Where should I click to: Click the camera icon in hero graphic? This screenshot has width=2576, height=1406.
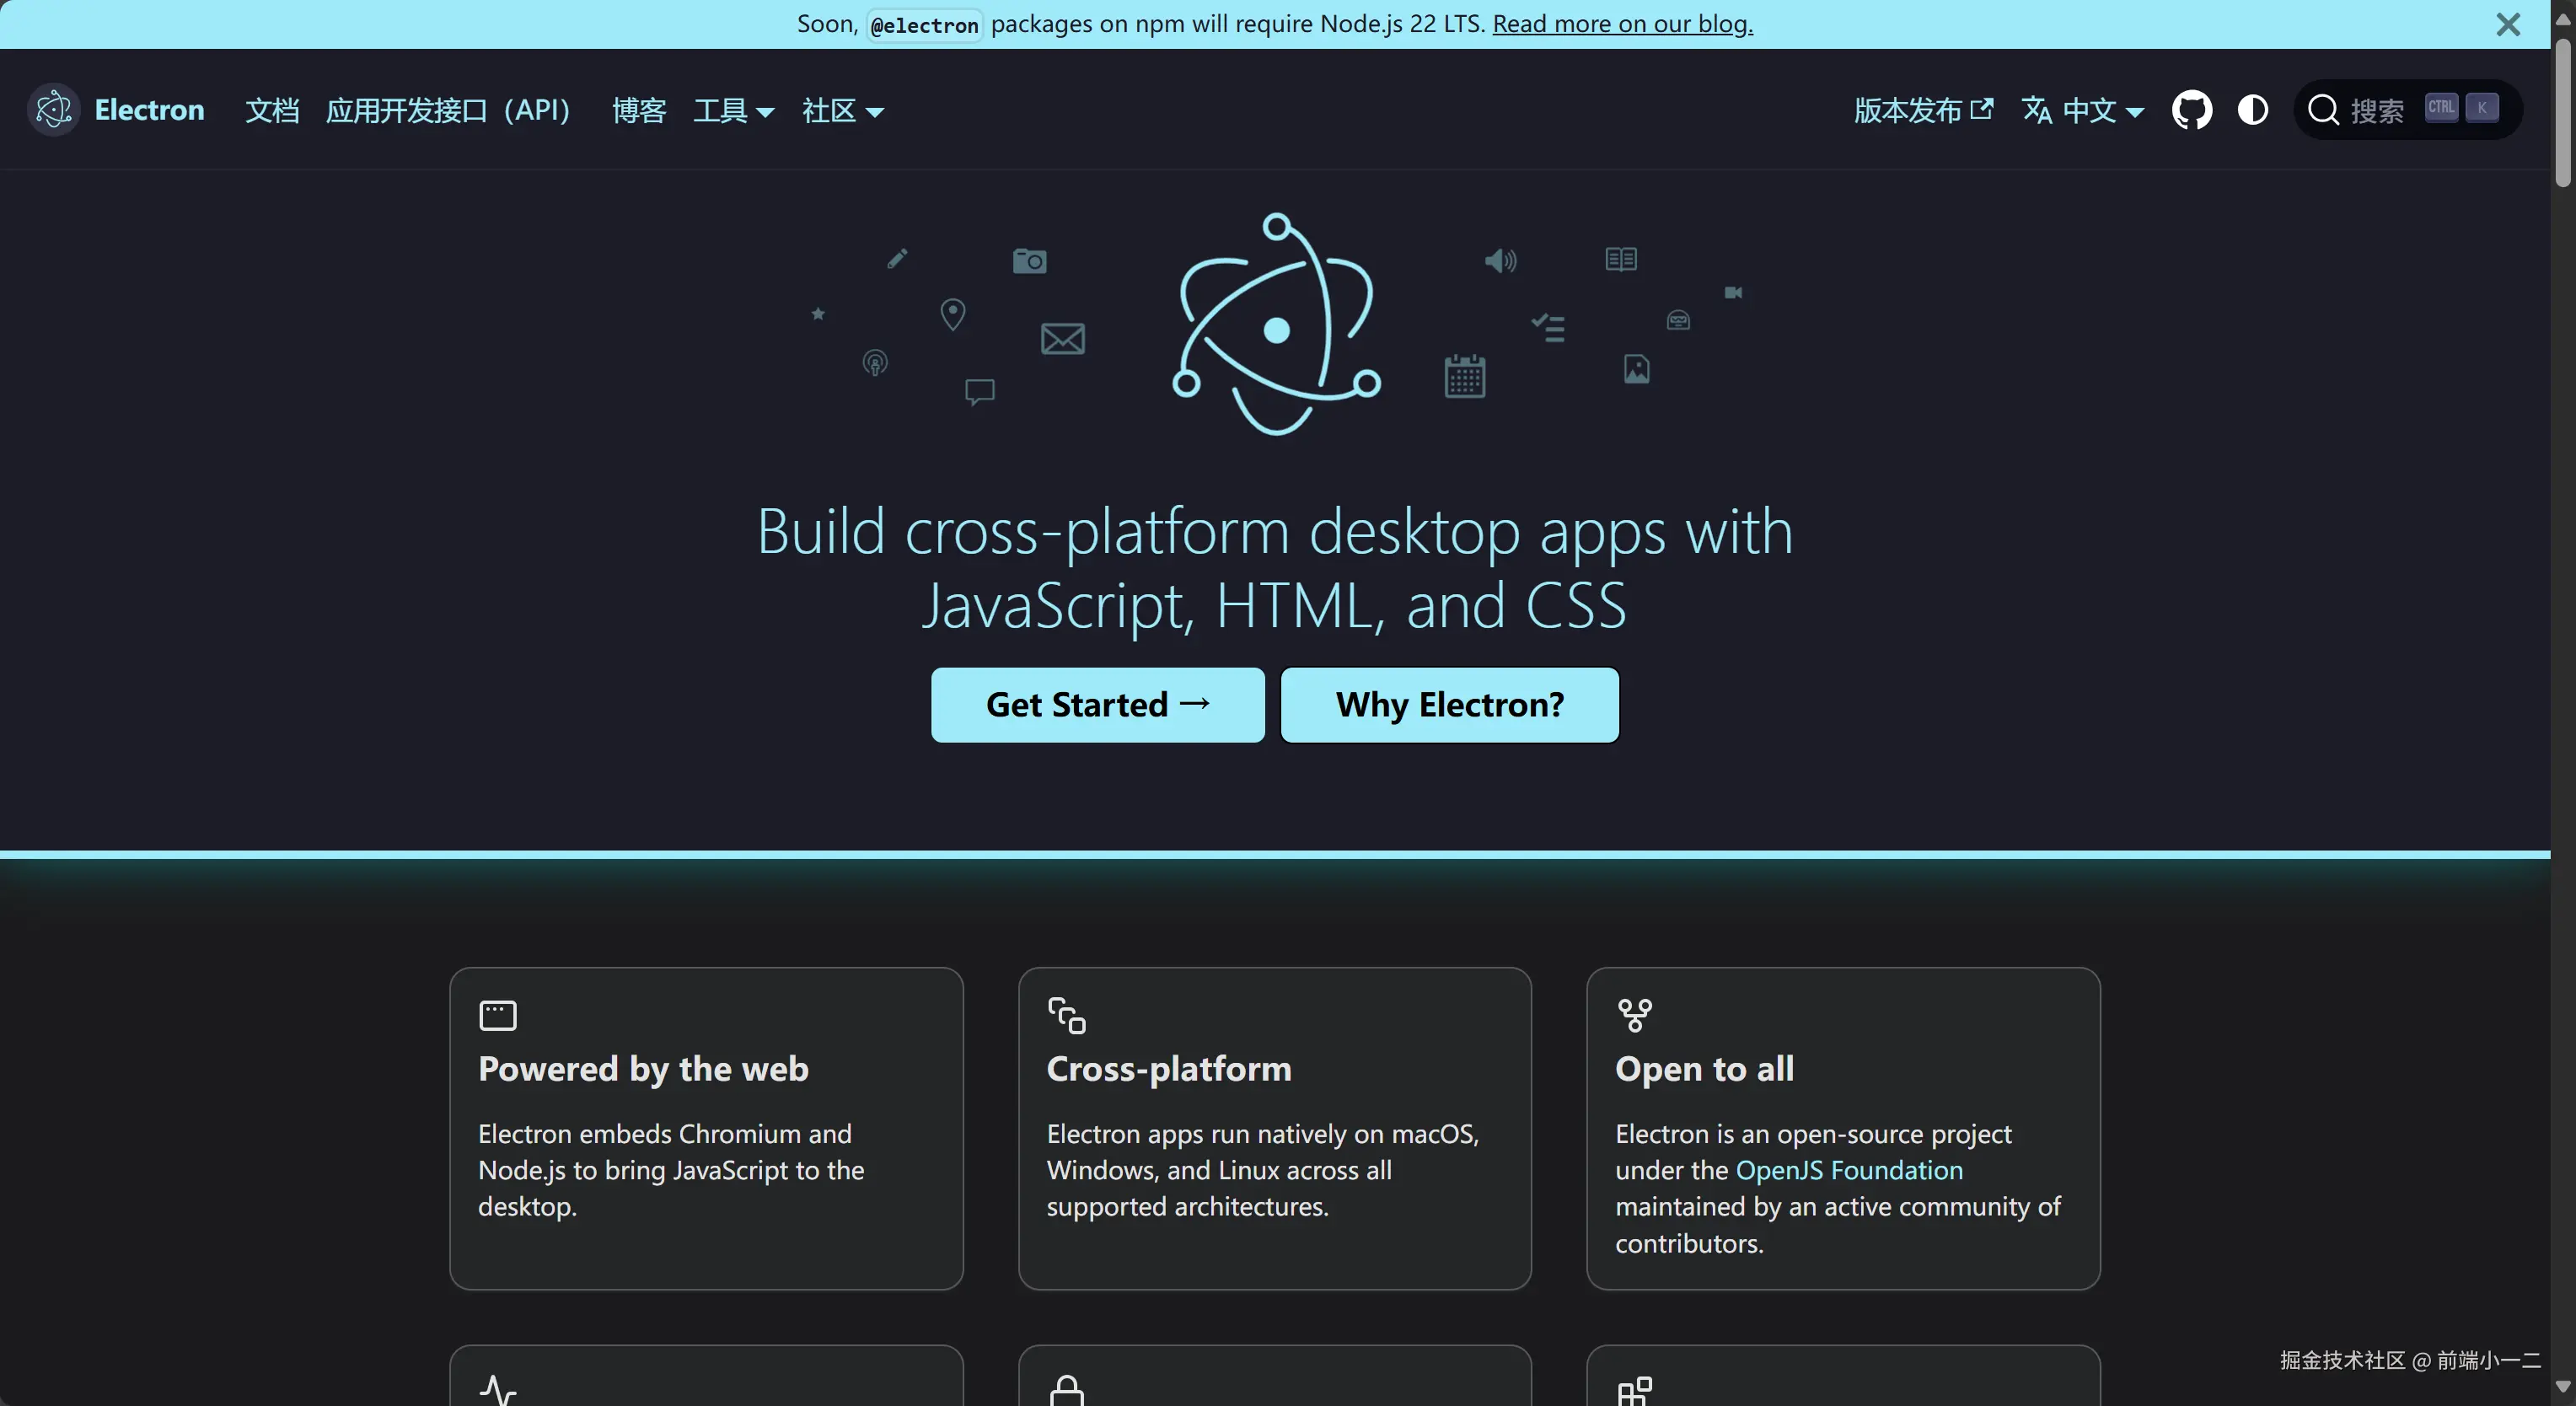tap(1029, 261)
